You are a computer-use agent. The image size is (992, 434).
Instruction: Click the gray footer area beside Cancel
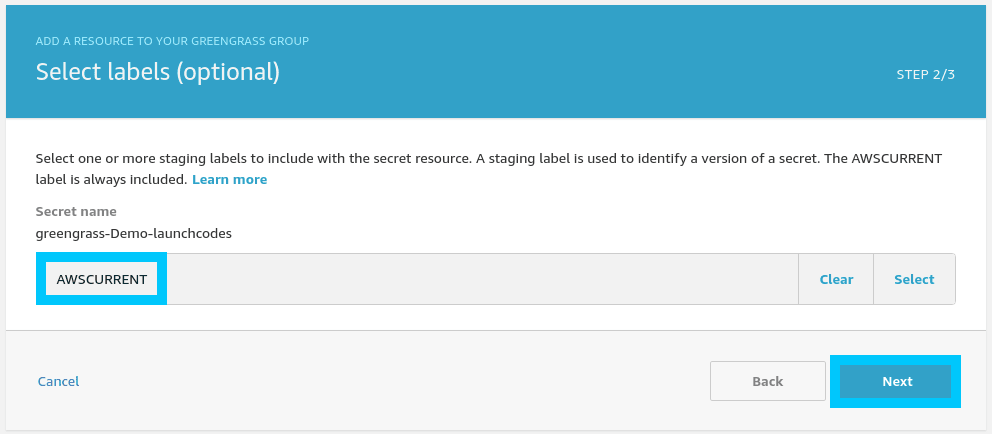pyautogui.click(x=380, y=381)
